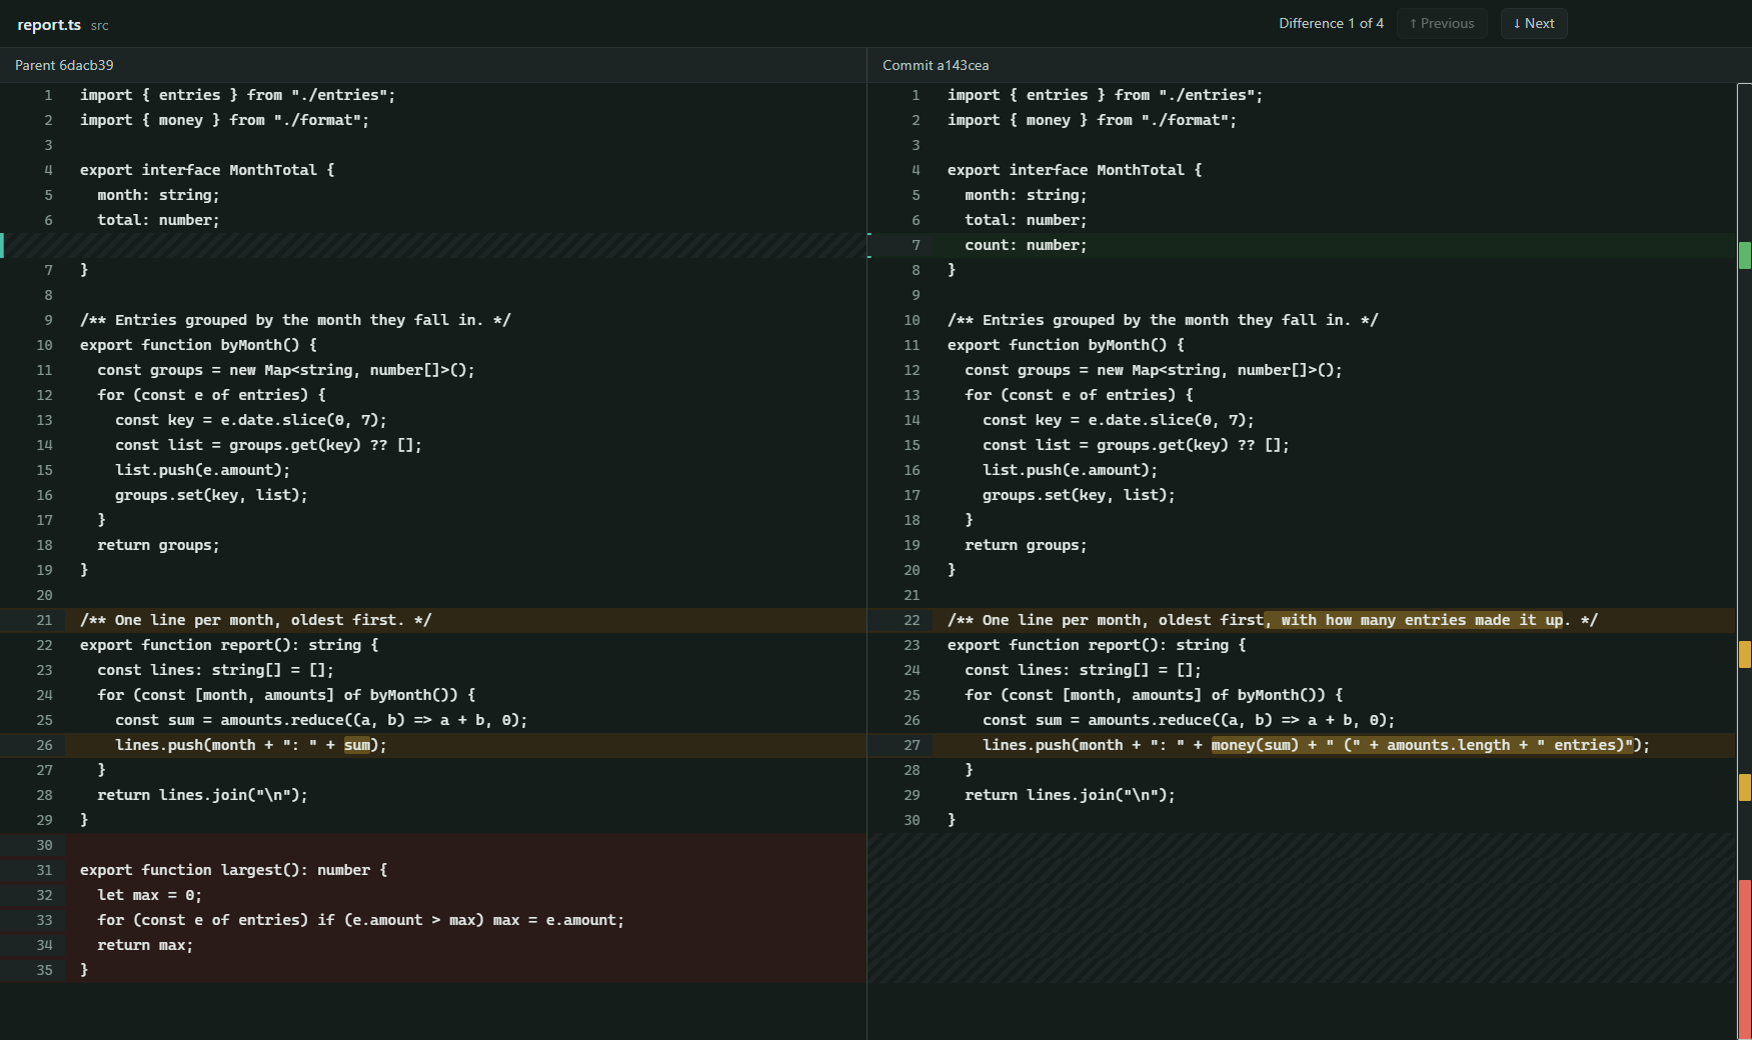Click 'groups.set(key, list);' in commit pane
Image resolution: width=1752 pixels, height=1040 pixels.
pyautogui.click(x=1079, y=495)
